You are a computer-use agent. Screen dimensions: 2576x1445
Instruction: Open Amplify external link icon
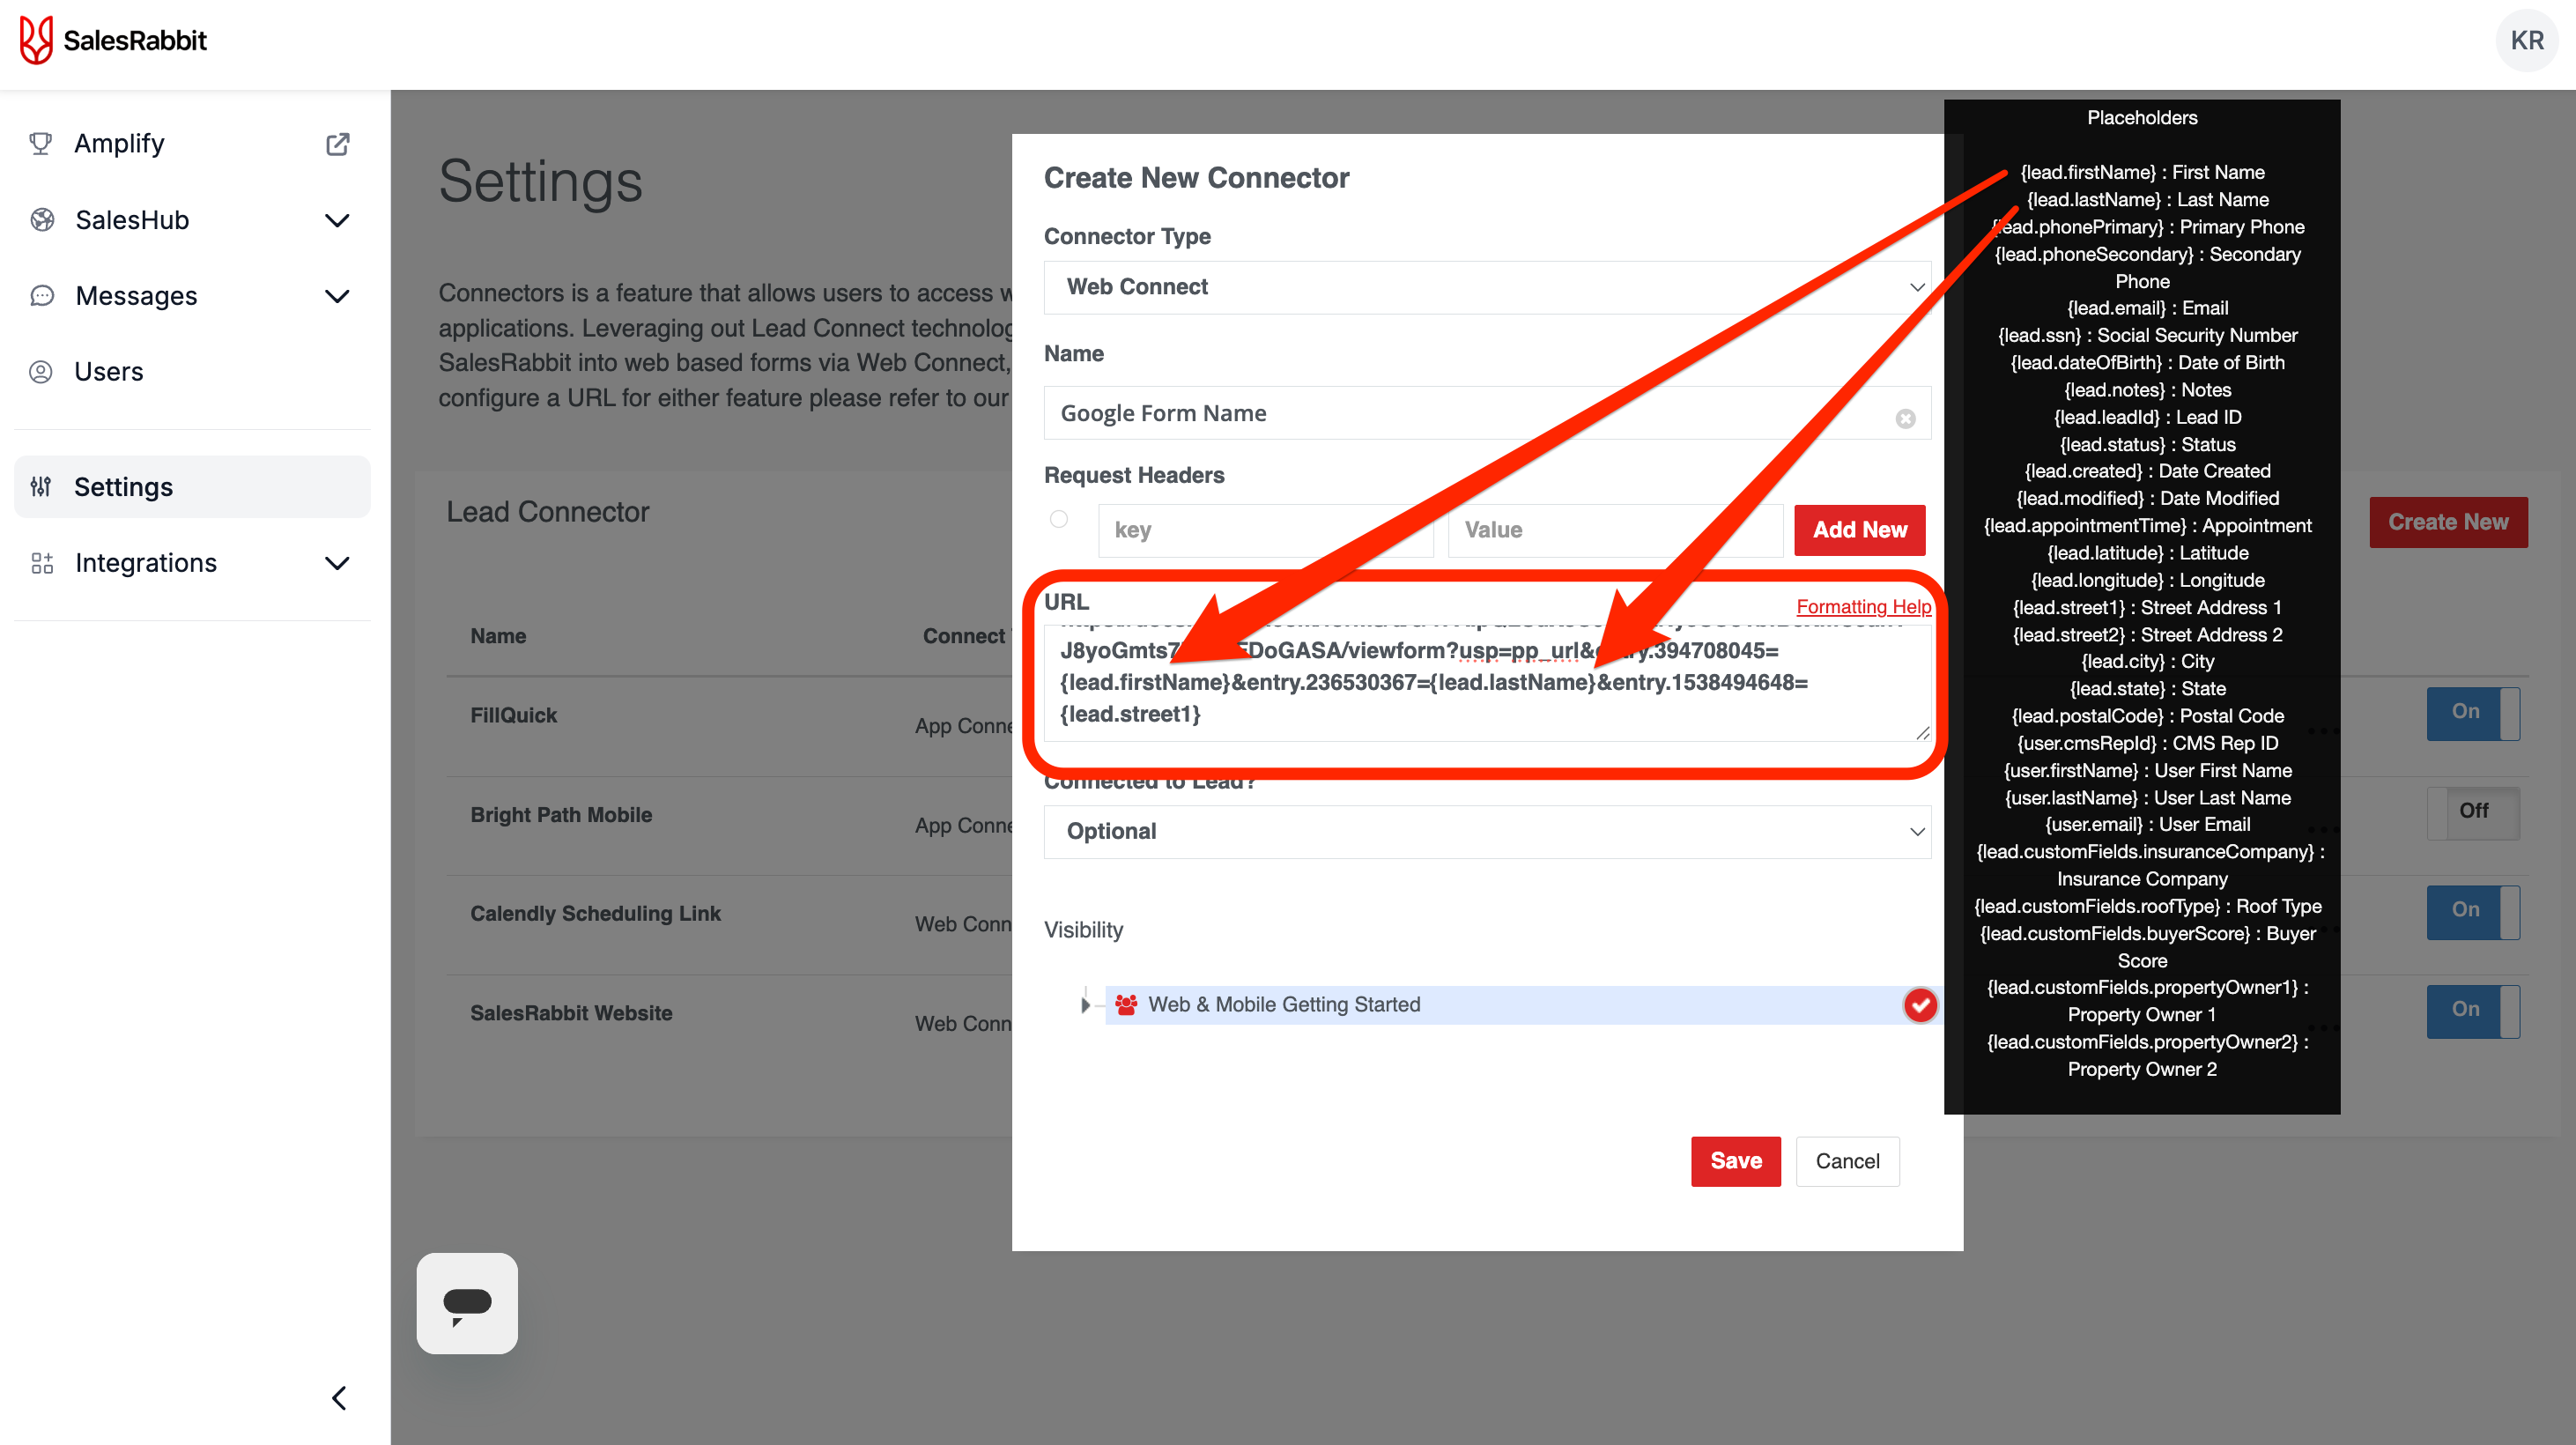point(338,144)
